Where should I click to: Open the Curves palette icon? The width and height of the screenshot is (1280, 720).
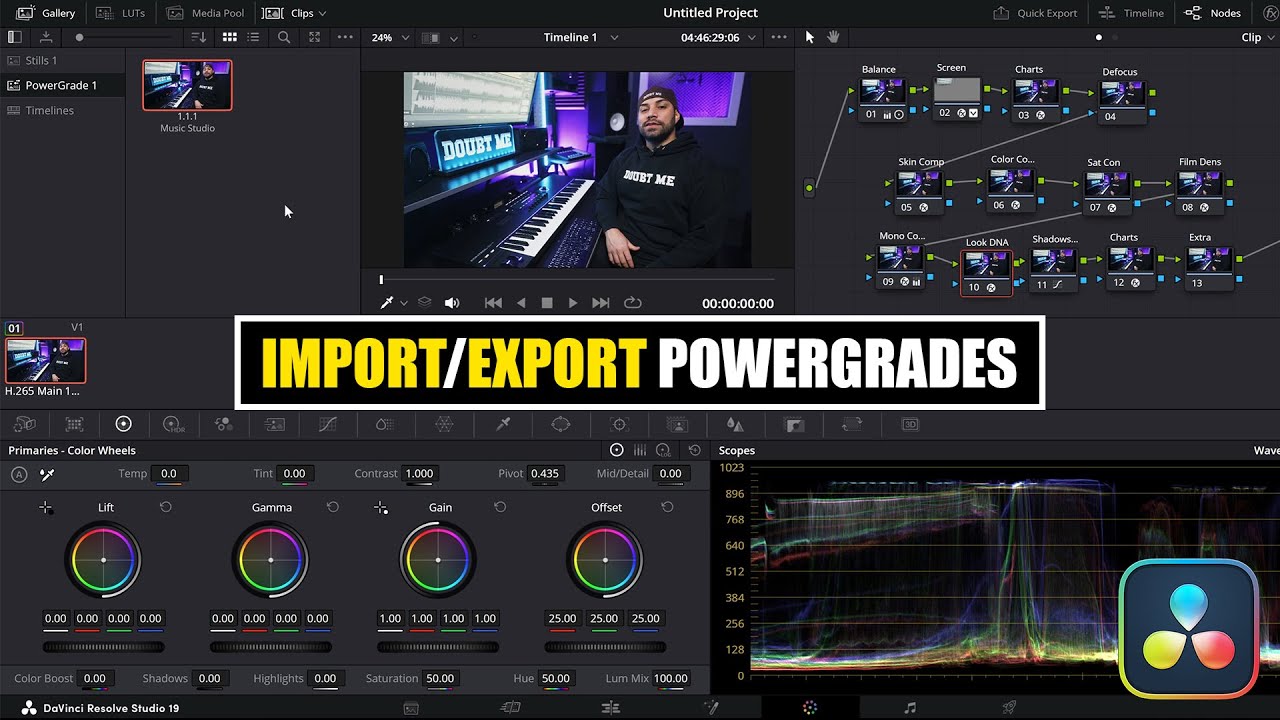pyautogui.click(x=328, y=425)
